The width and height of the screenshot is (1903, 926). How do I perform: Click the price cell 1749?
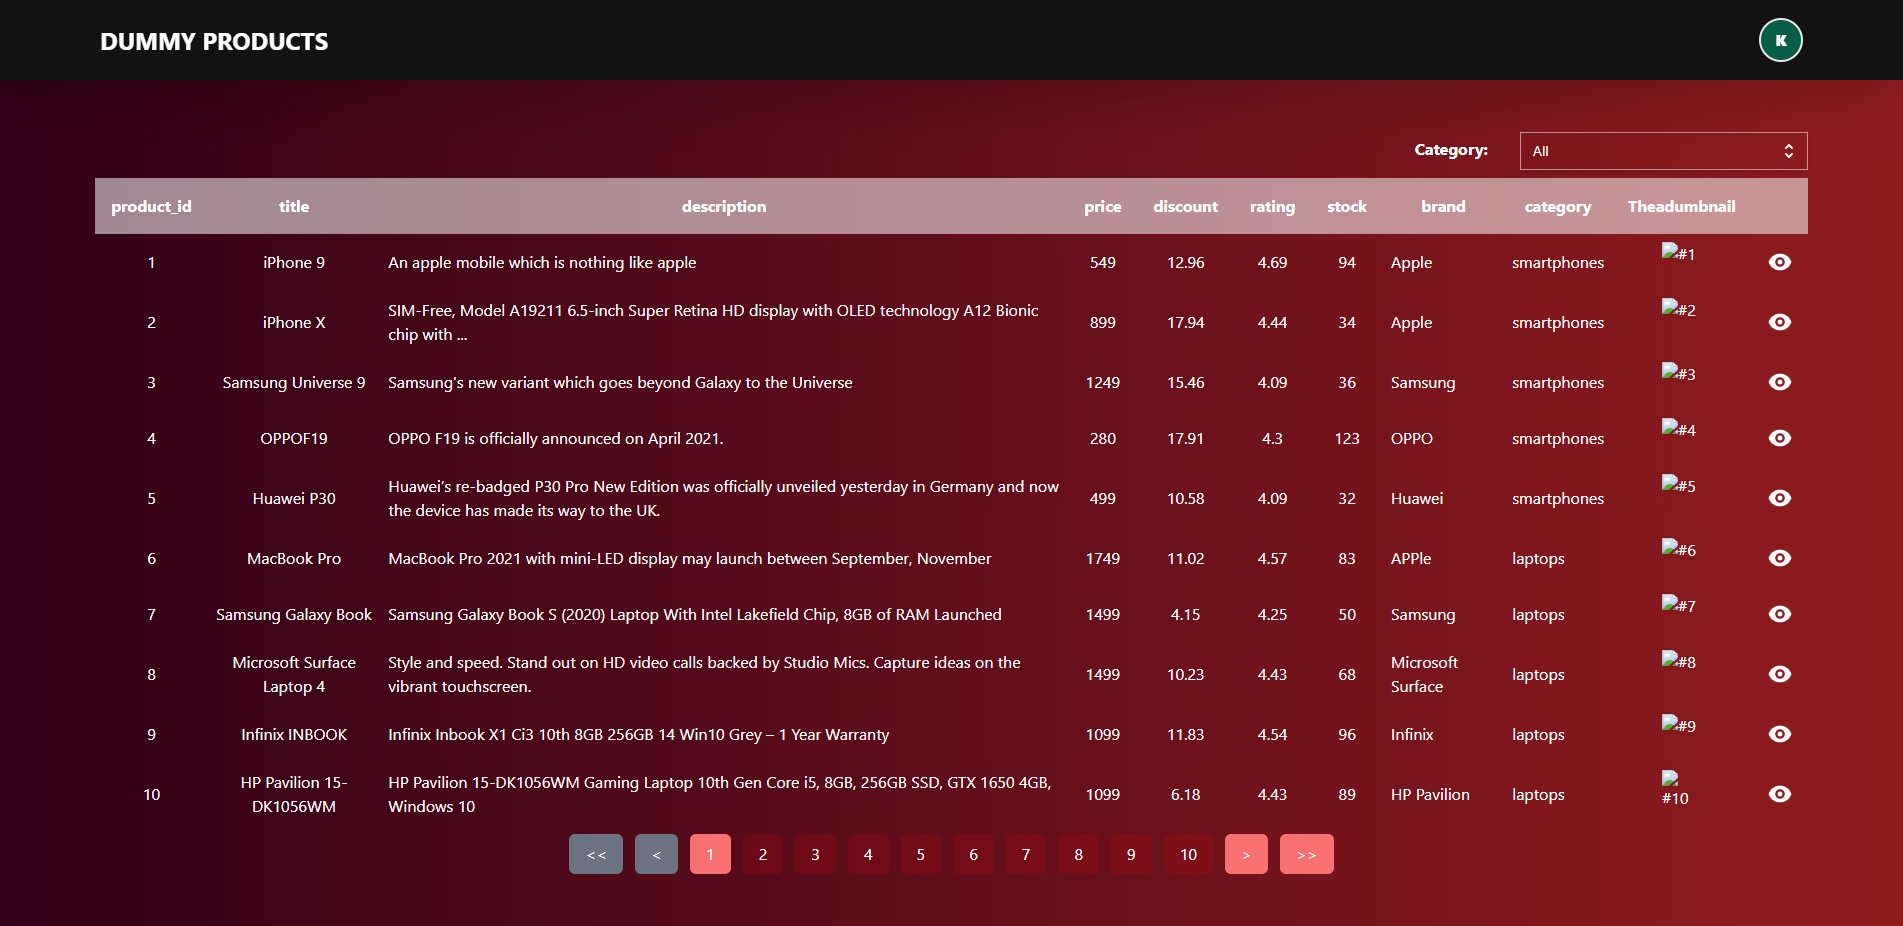pos(1103,558)
